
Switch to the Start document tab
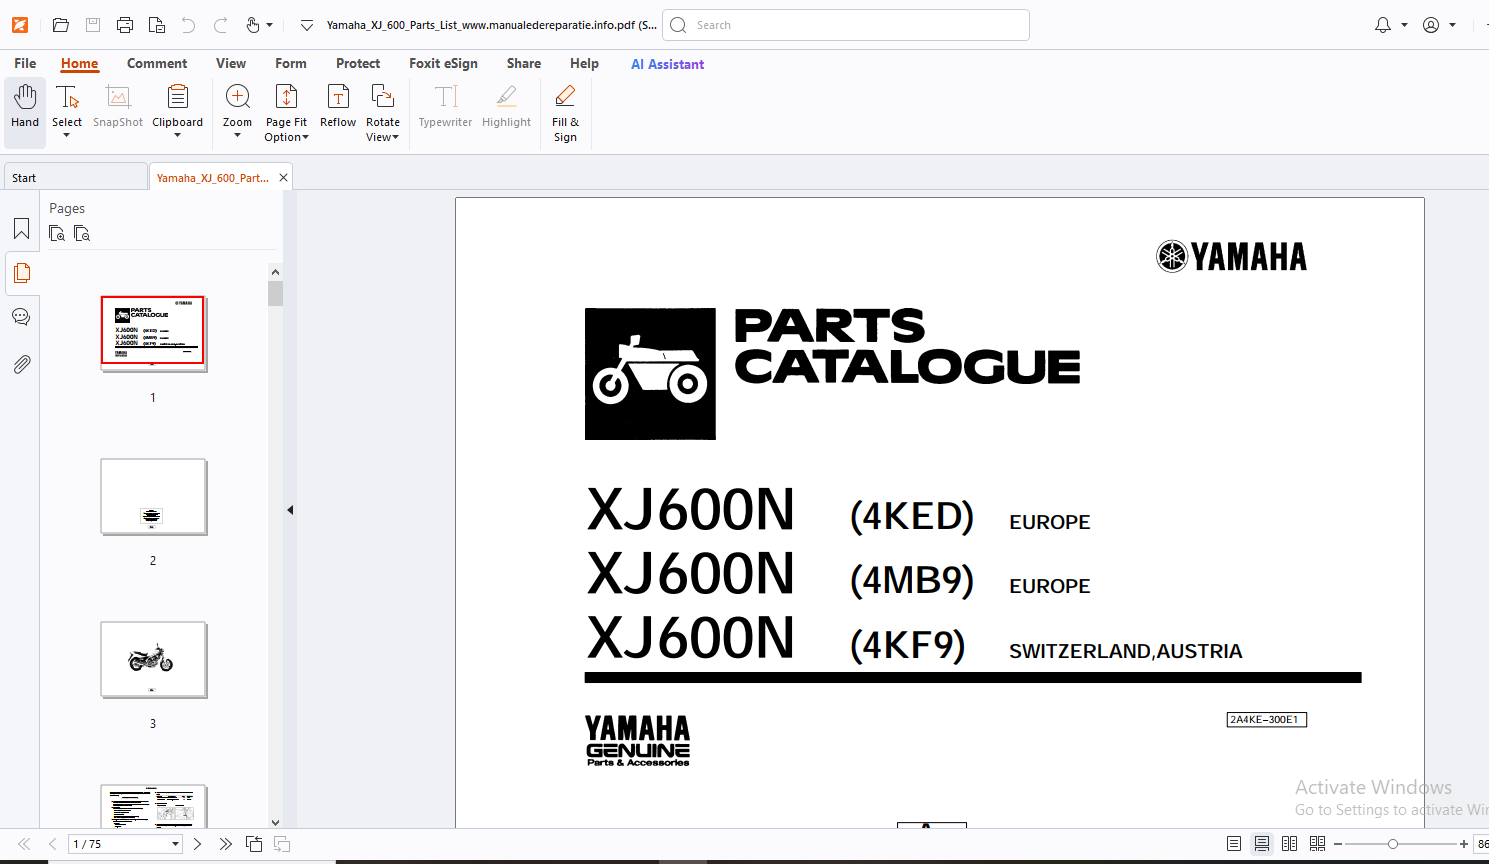76,177
